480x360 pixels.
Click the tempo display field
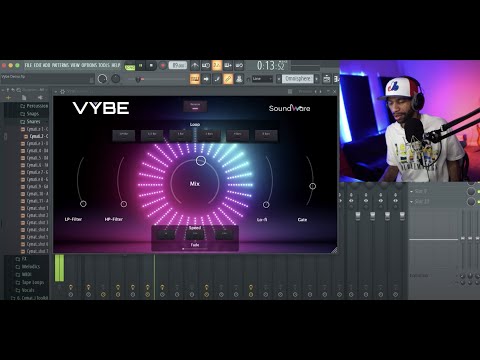pyautogui.click(x=178, y=65)
